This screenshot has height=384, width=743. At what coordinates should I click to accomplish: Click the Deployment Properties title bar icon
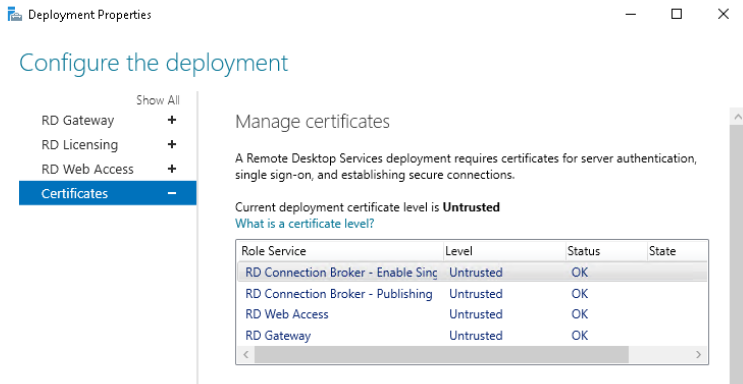coord(15,15)
